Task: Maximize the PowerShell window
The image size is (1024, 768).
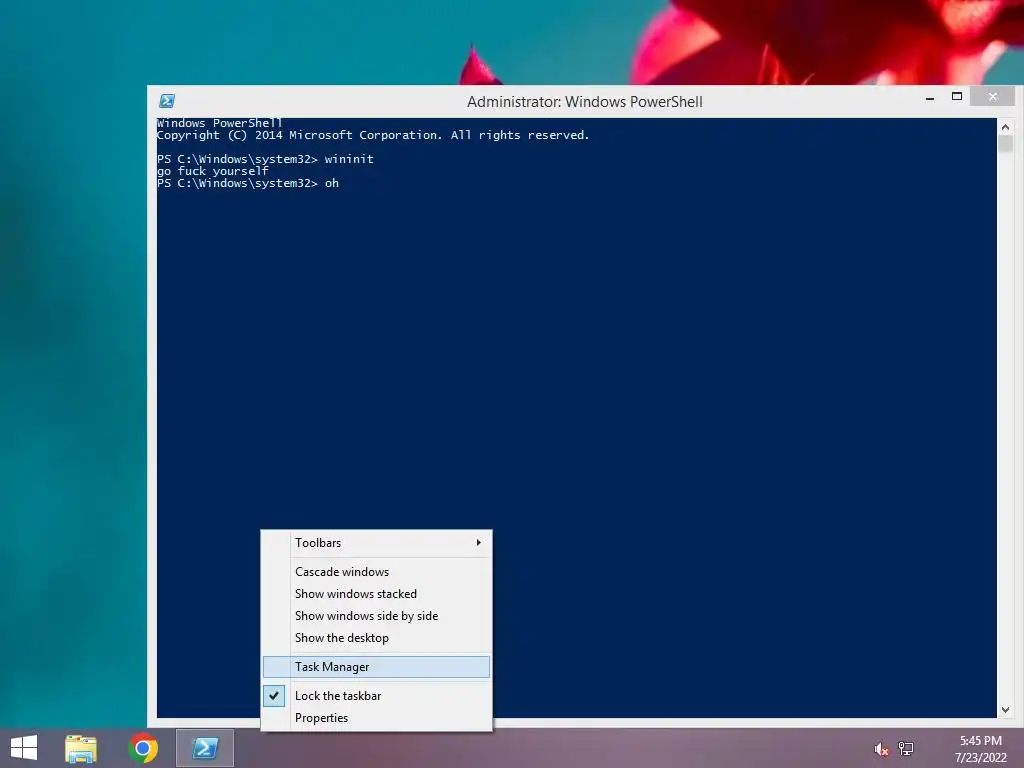Action: tap(957, 97)
